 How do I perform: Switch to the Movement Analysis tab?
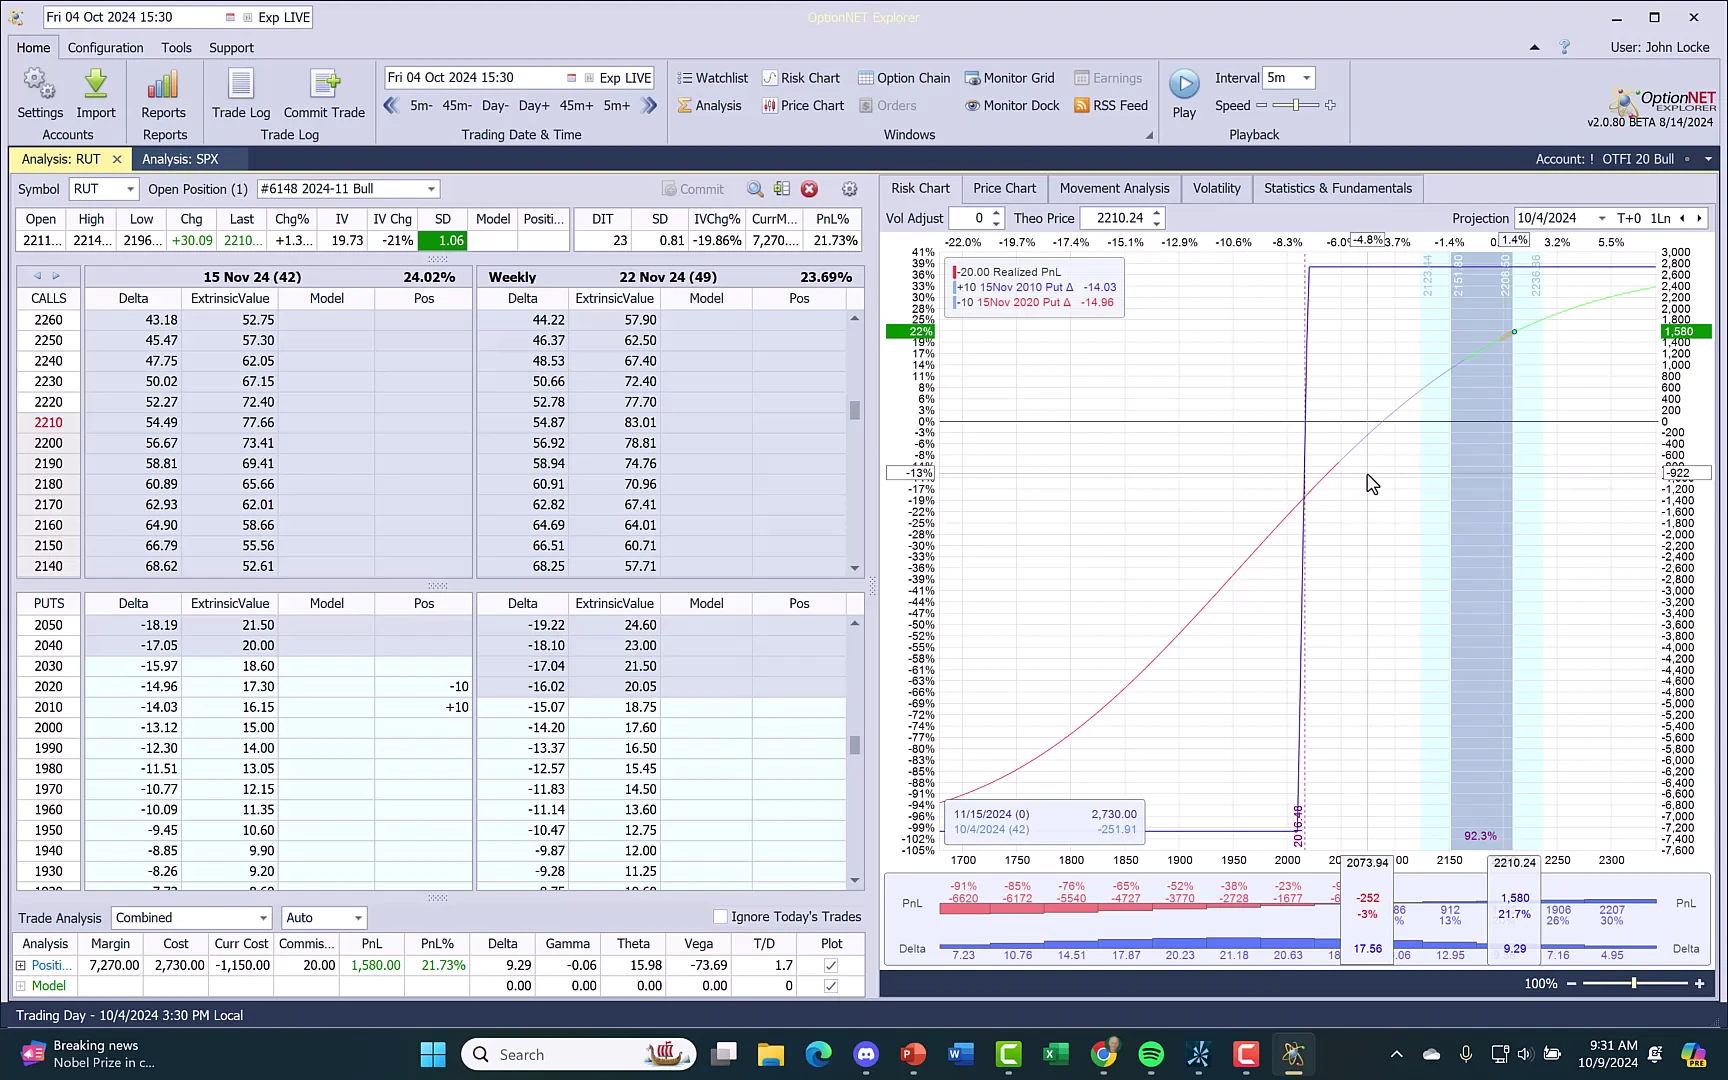(x=1114, y=188)
